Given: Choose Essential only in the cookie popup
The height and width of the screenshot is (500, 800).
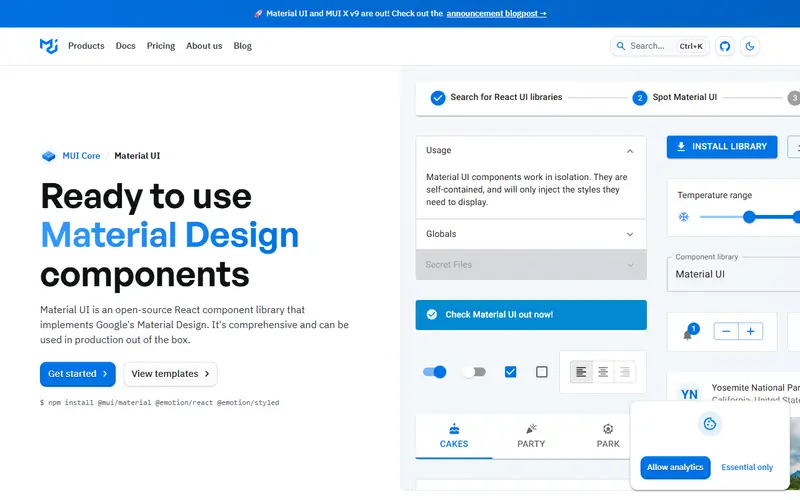Looking at the screenshot, I should [x=747, y=467].
